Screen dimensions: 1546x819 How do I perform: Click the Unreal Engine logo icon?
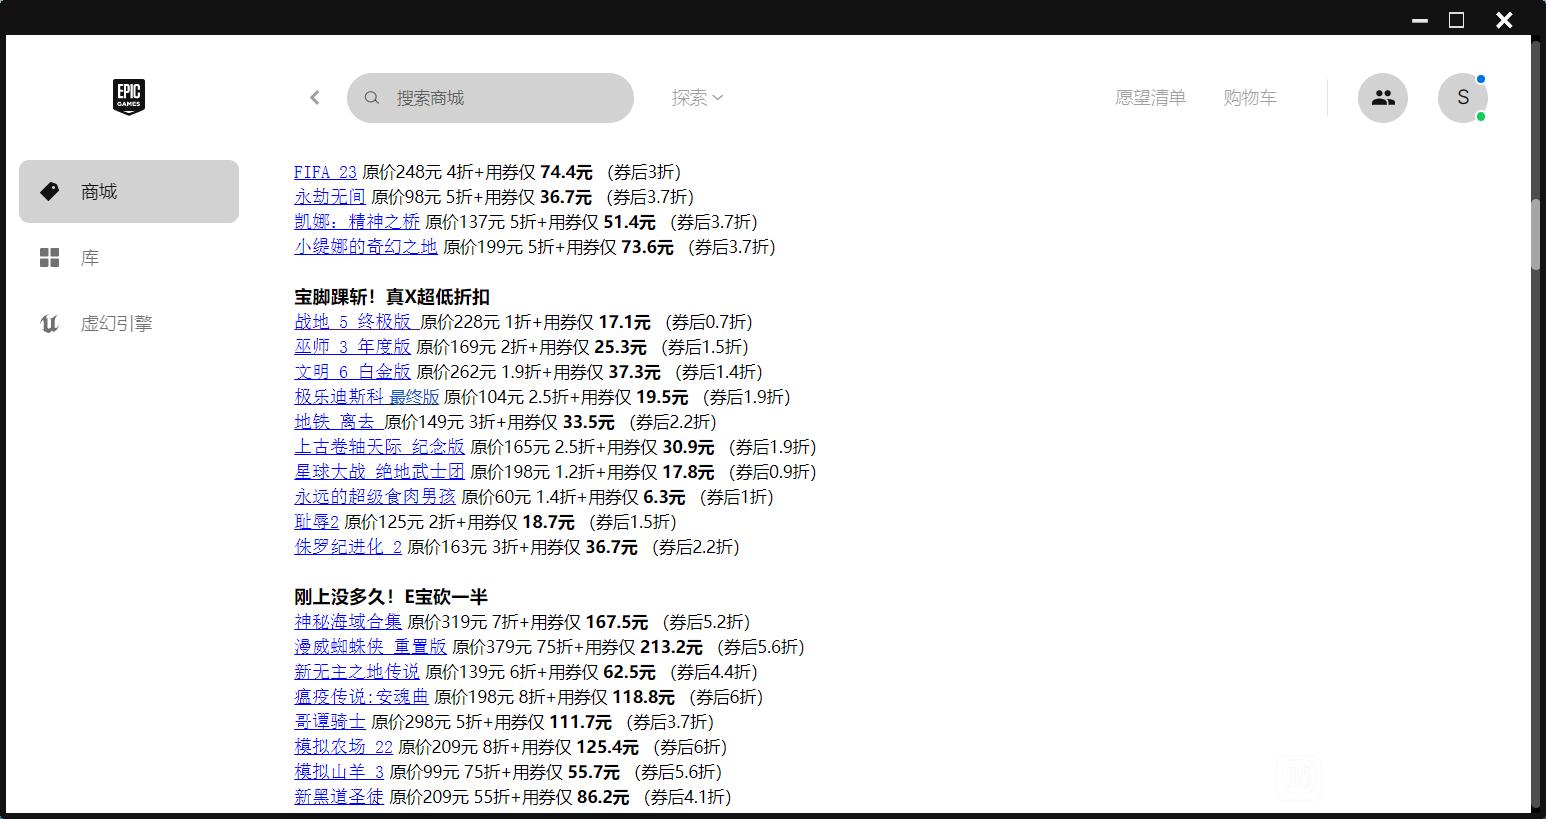pyautogui.click(x=49, y=324)
